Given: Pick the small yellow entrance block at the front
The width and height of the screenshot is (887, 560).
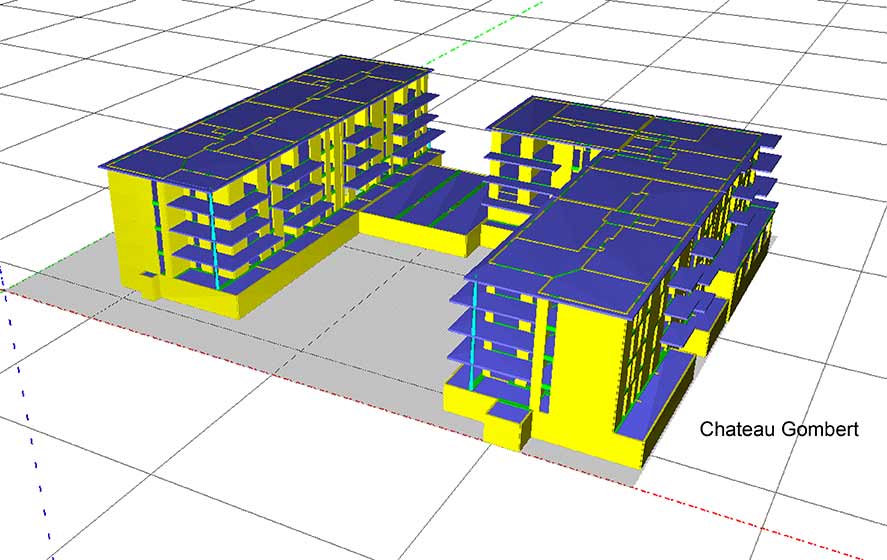Looking at the screenshot, I should click(x=506, y=425).
